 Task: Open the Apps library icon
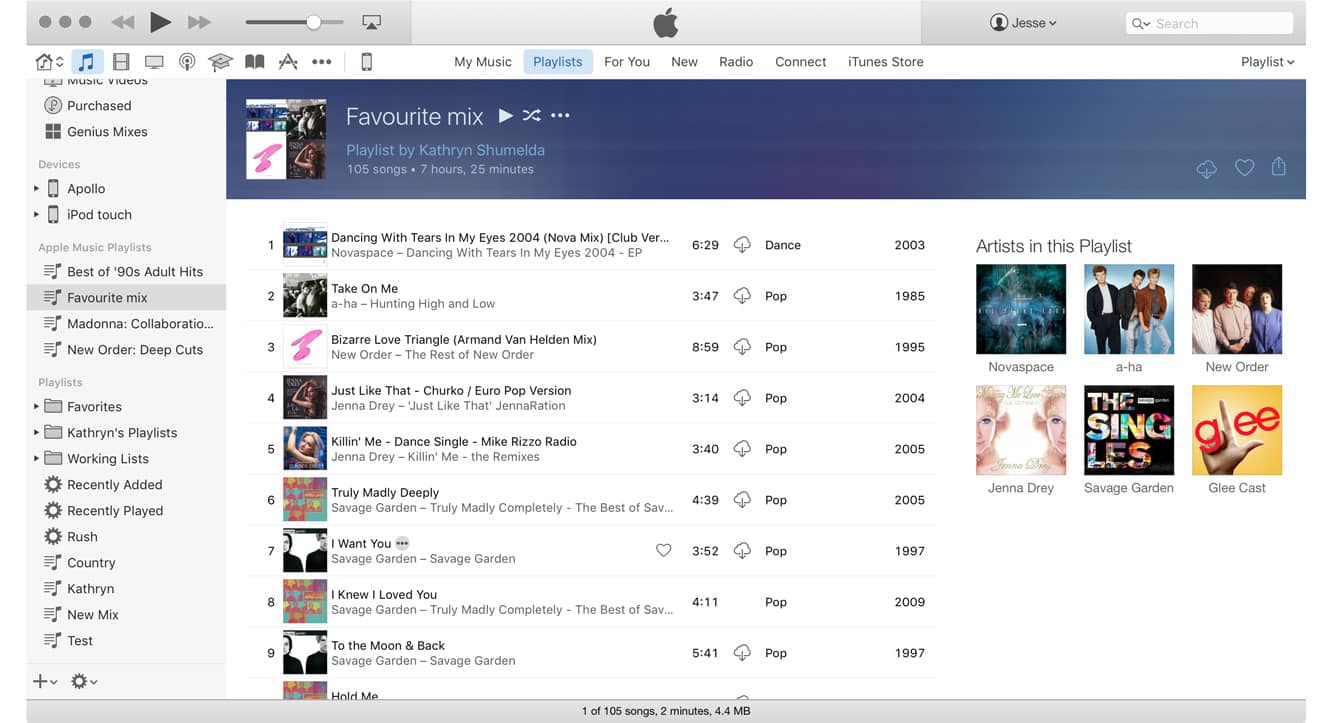[288, 62]
